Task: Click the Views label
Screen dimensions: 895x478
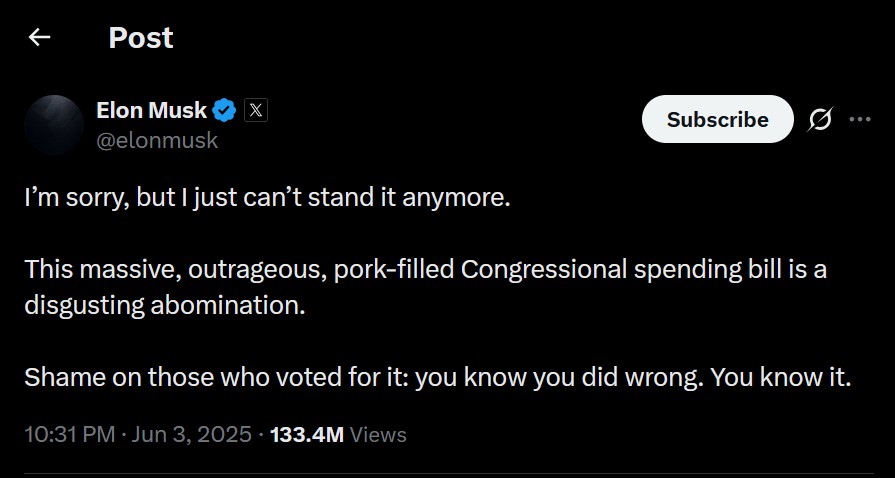Action: (x=379, y=434)
